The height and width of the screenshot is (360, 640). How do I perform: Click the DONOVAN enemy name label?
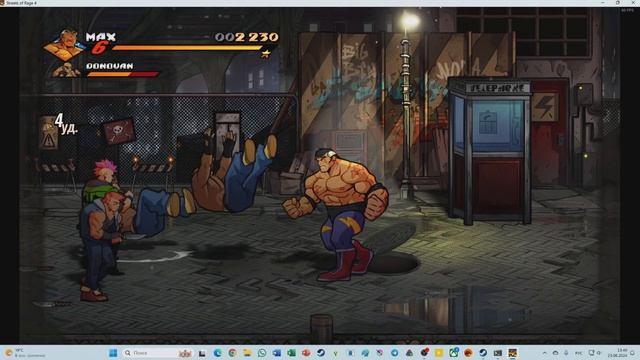tap(110, 66)
